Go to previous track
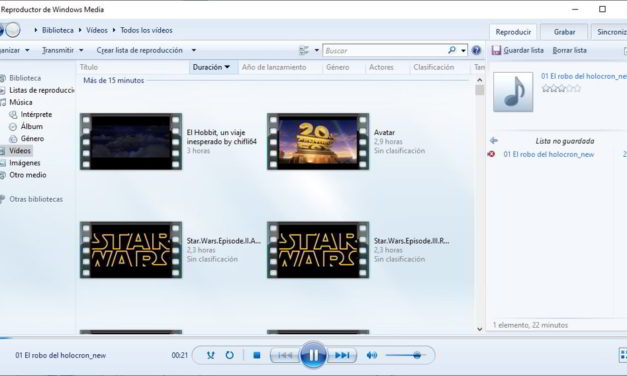 pyautogui.click(x=285, y=355)
